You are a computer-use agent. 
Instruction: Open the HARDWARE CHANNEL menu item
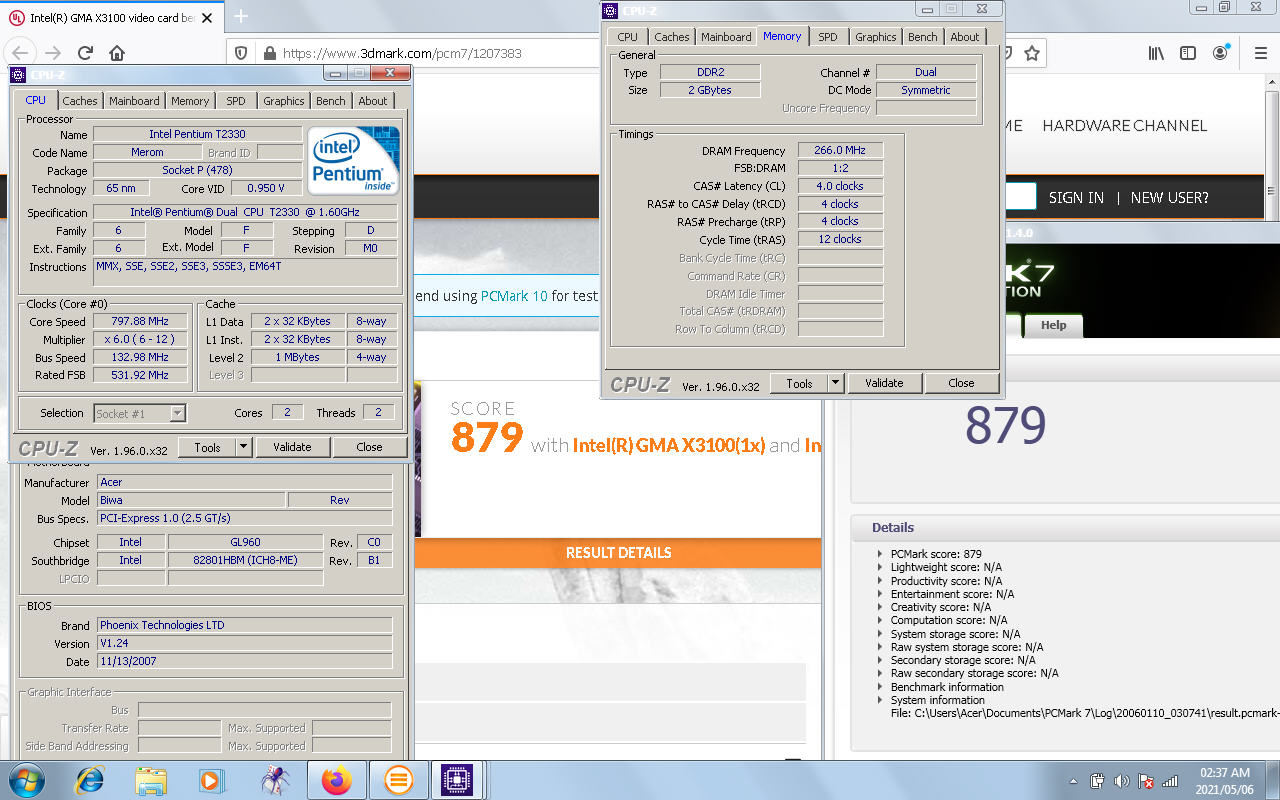tap(1125, 125)
